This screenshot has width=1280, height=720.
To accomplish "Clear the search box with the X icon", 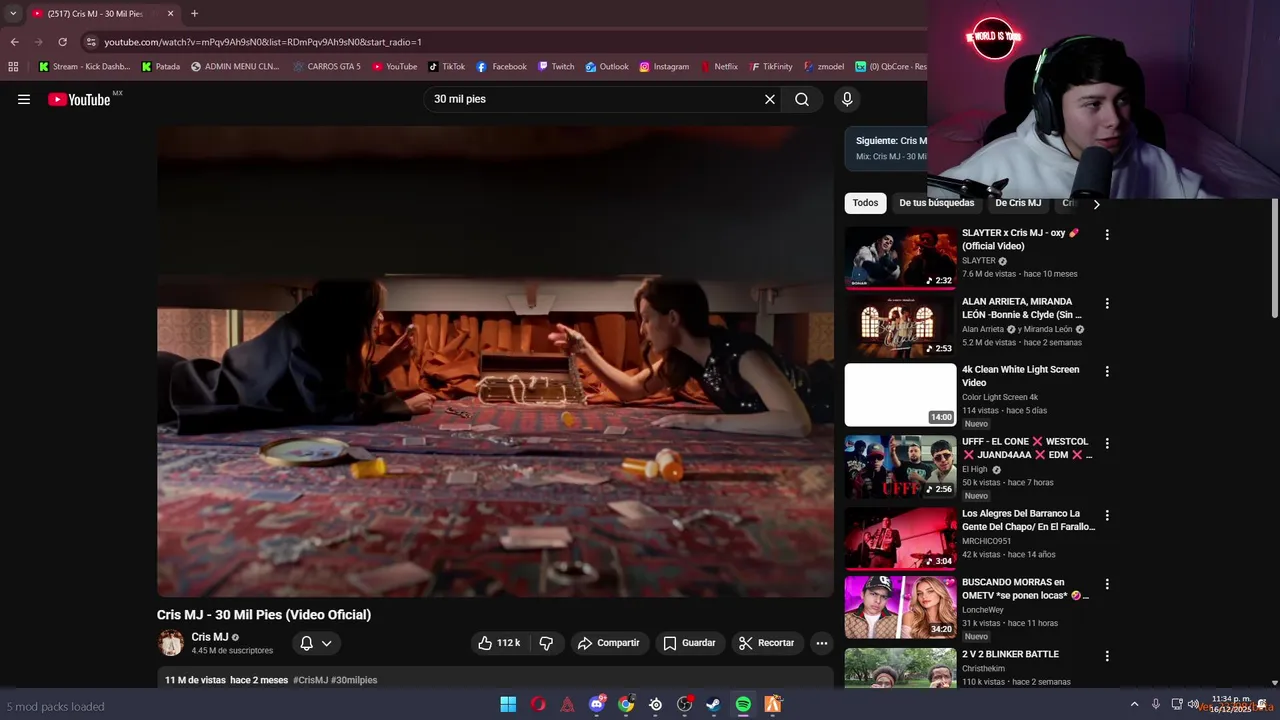I will pyautogui.click(x=770, y=99).
